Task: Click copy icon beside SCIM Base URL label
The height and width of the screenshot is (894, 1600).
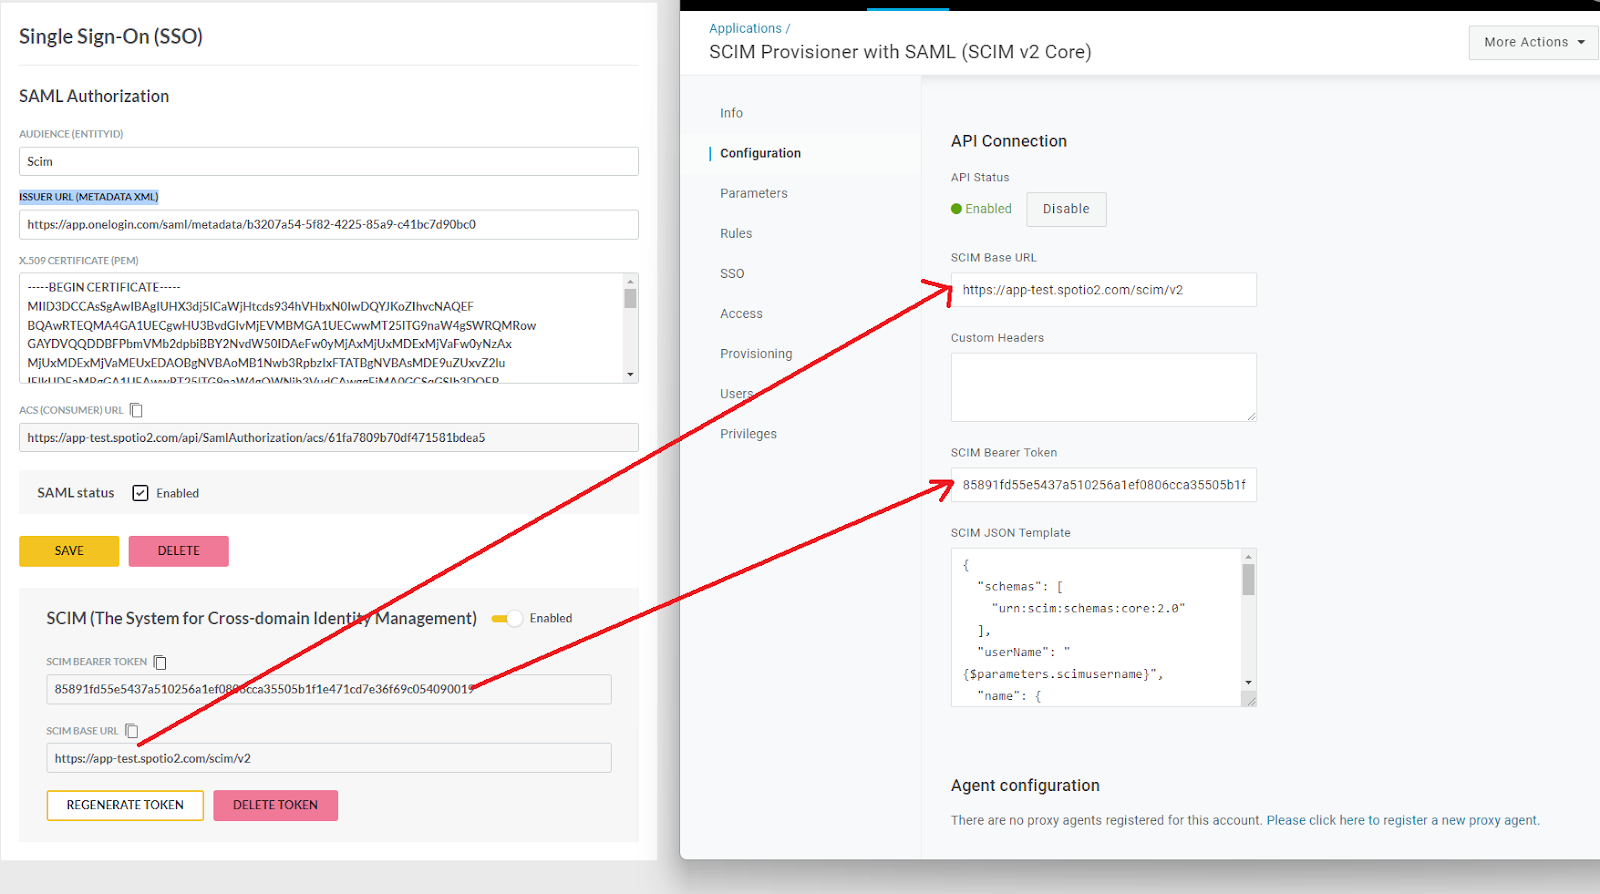Action: pos(131,731)
